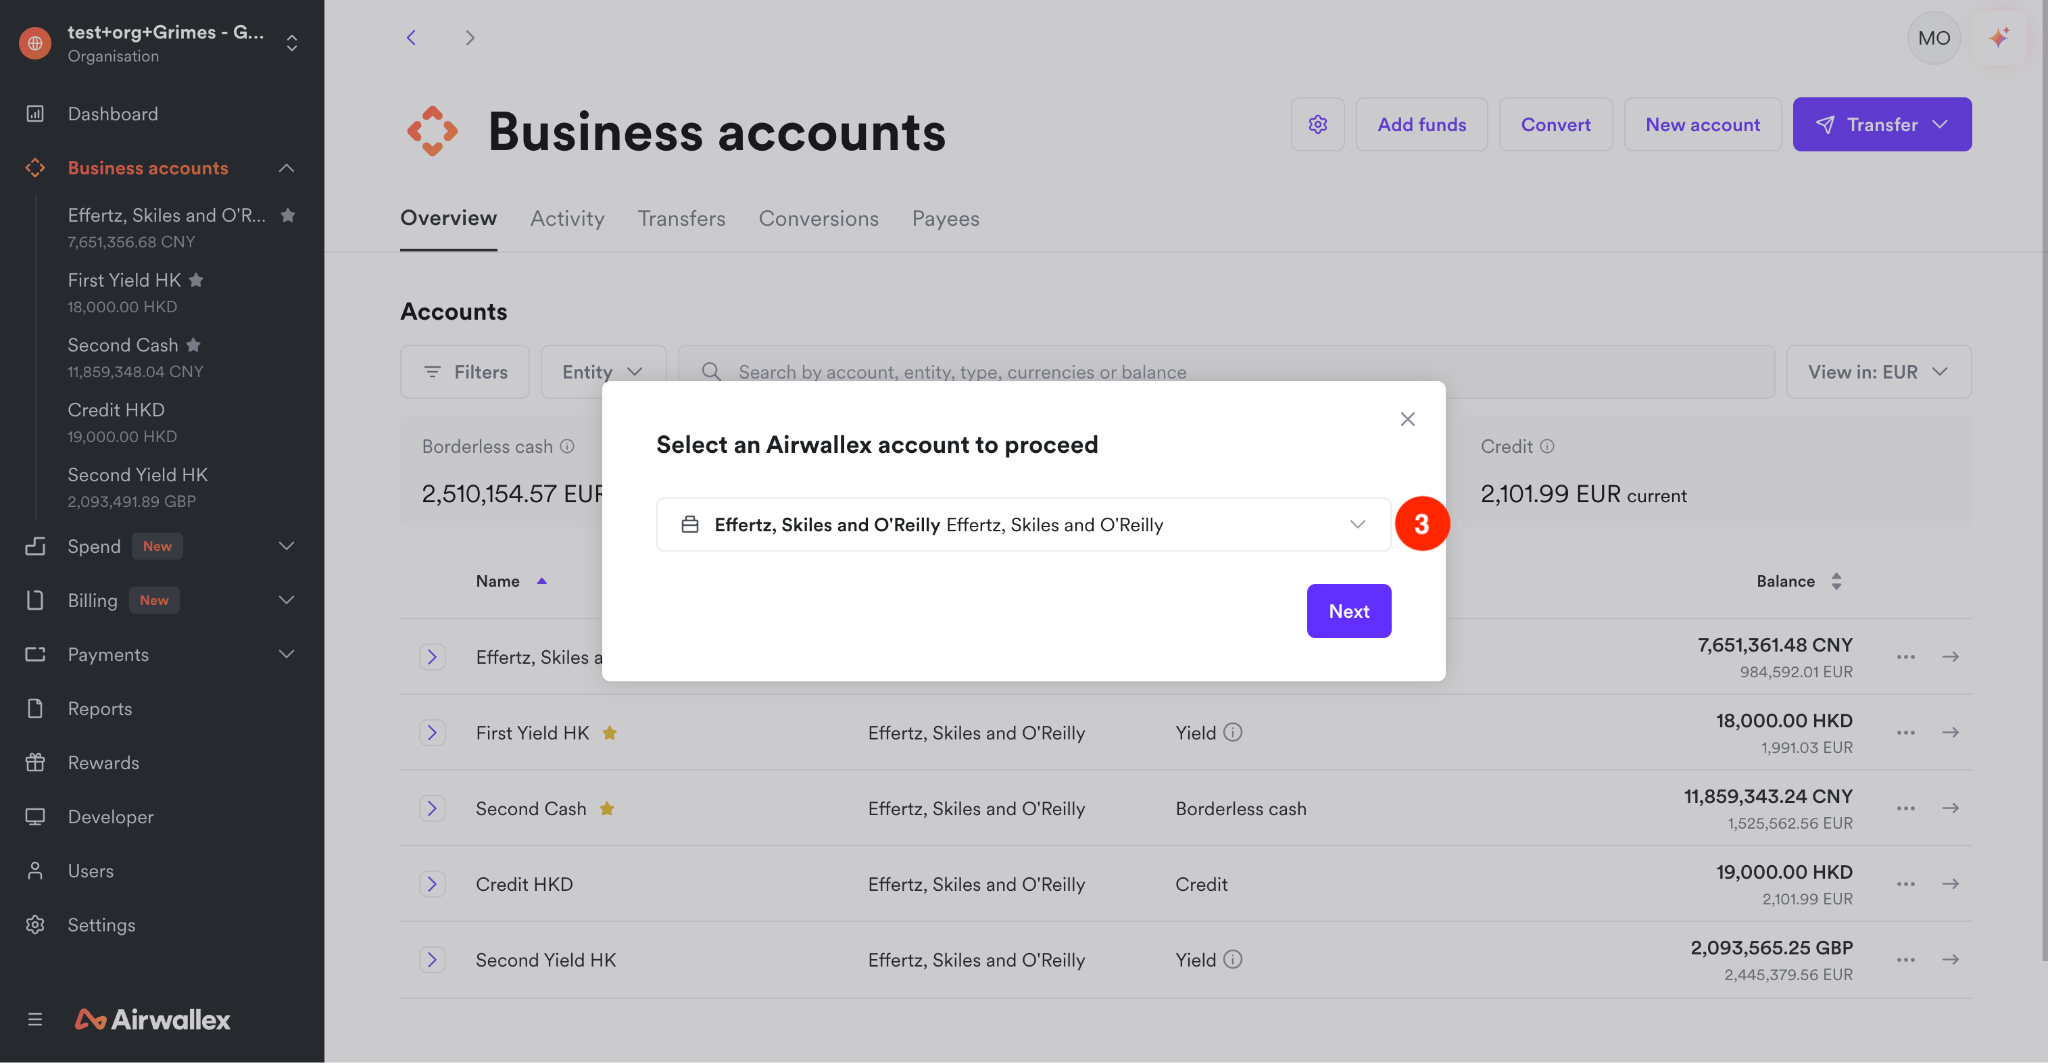Click the New account button

tap(1702, 124)
